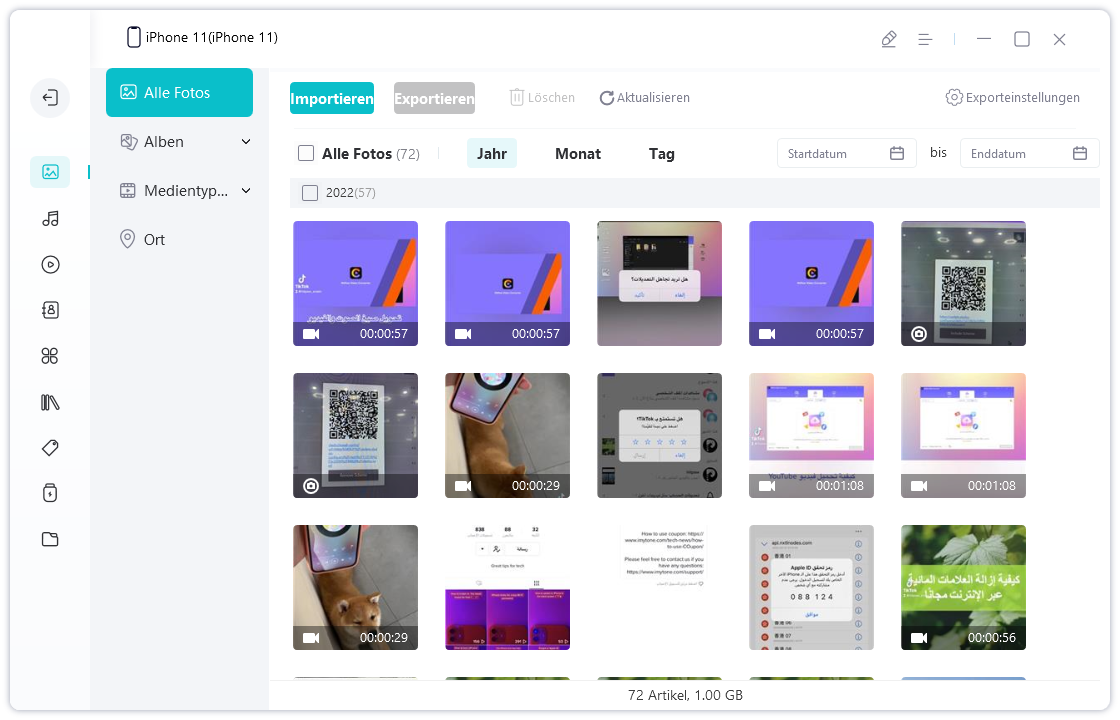Open the Enddatum calendar icon
This screenshot has height=720, width=1120.
(1080, 154)
